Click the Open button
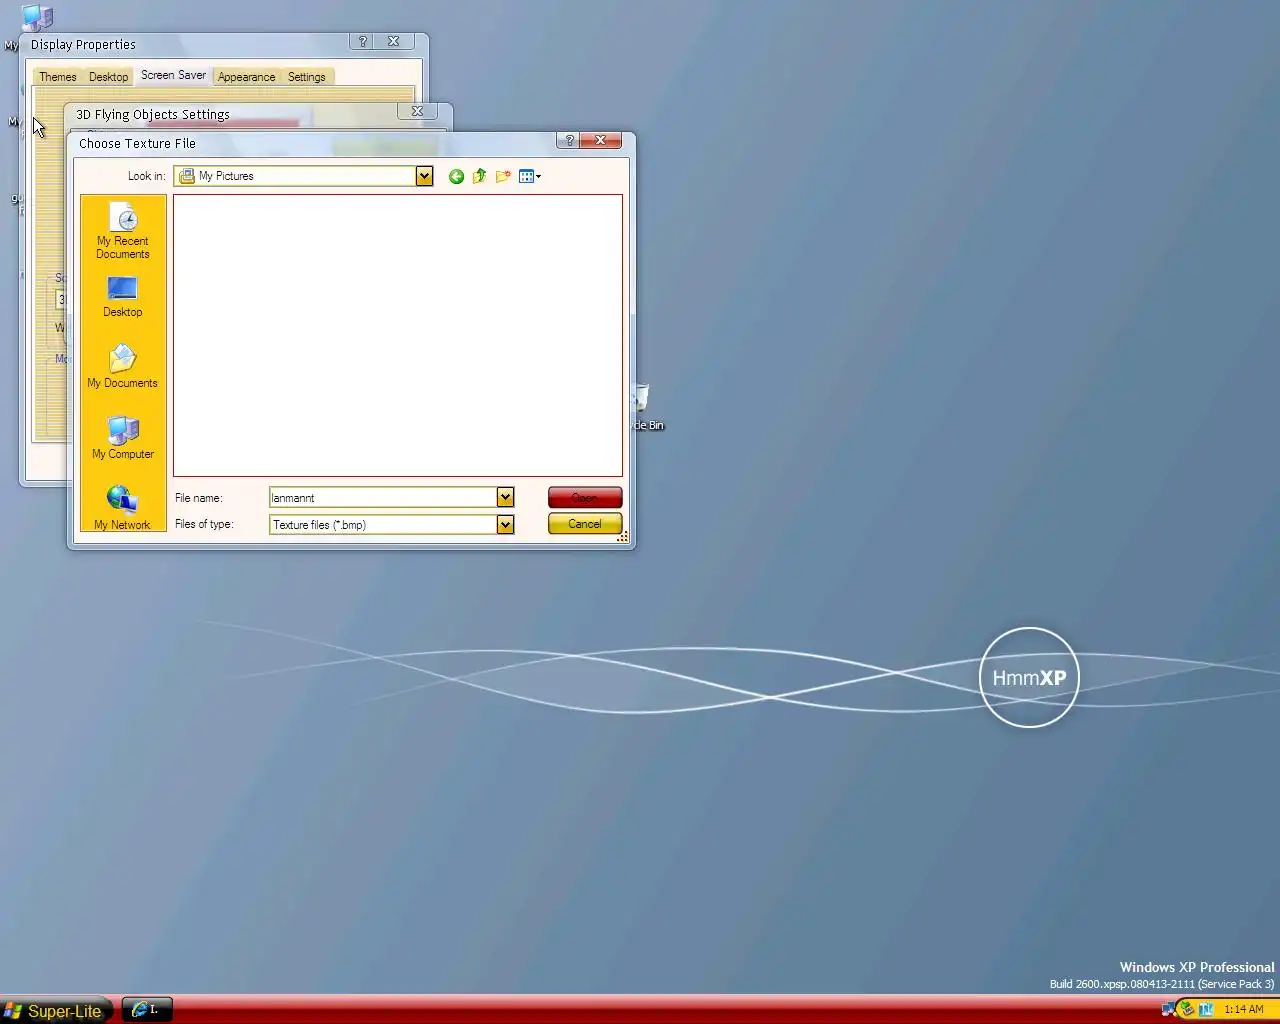Viewport: 1280px width, 1024px height. coord(585,497)
